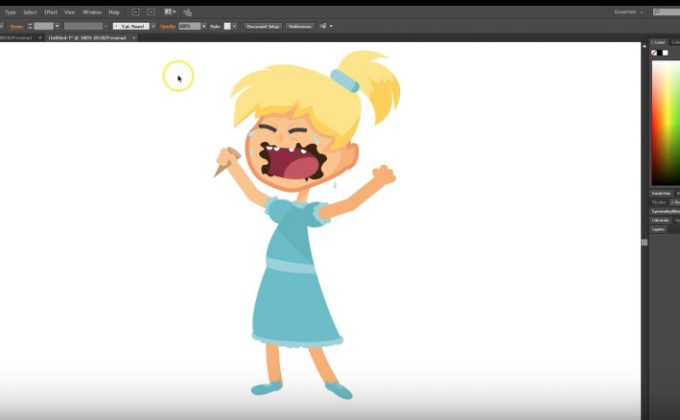
Task: Click the Stock icon beside Bridge
Action: [151, 12]
